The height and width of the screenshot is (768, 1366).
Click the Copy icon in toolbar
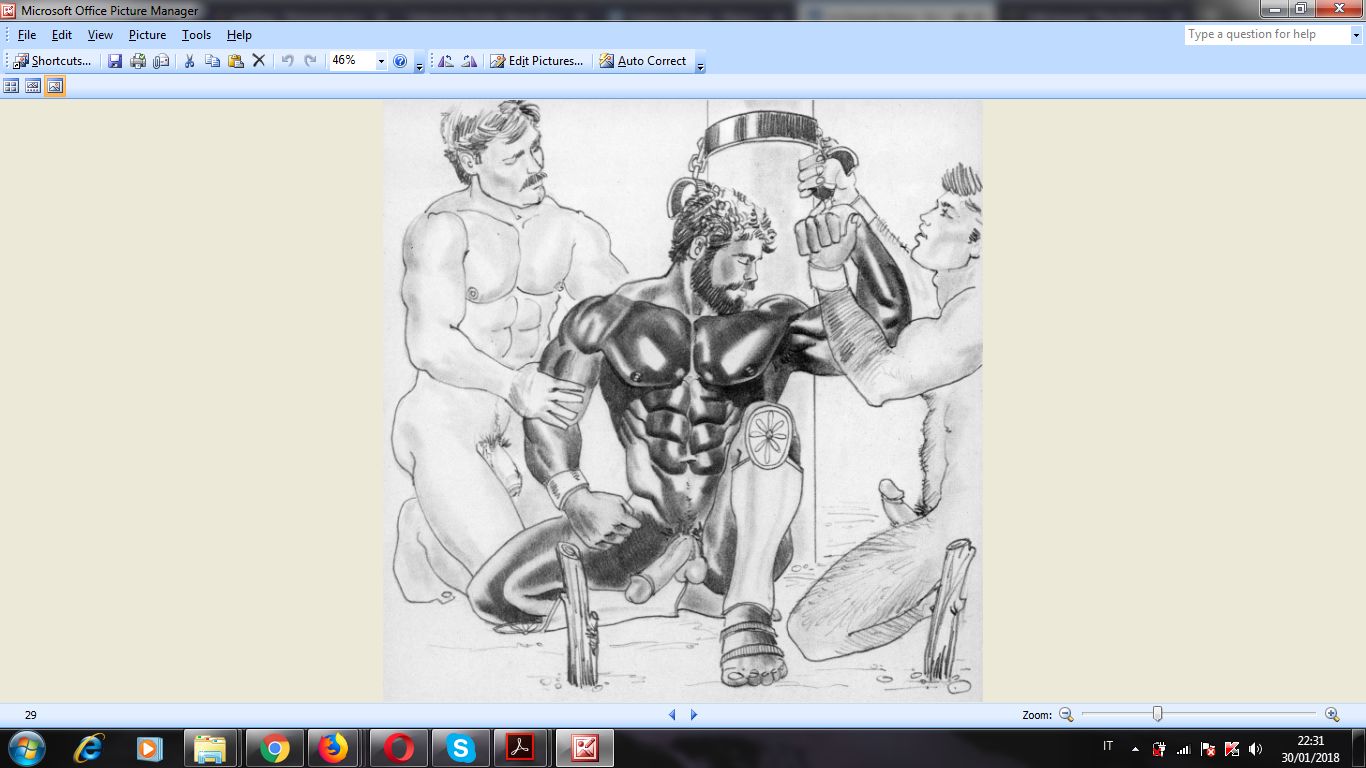212,61
